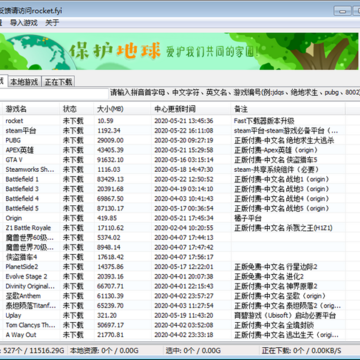Click the update time 2020-05-19 11:43:20
The height and width of the screenshot is (360, 360).
tap(184, 315)
